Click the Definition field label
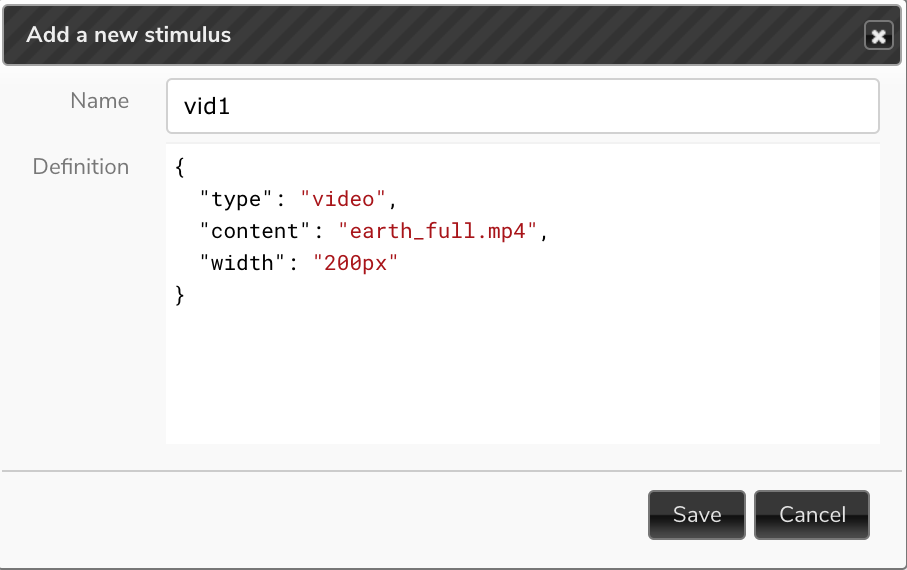This screenshot has width=907, height=570. (x=81, y=167)
